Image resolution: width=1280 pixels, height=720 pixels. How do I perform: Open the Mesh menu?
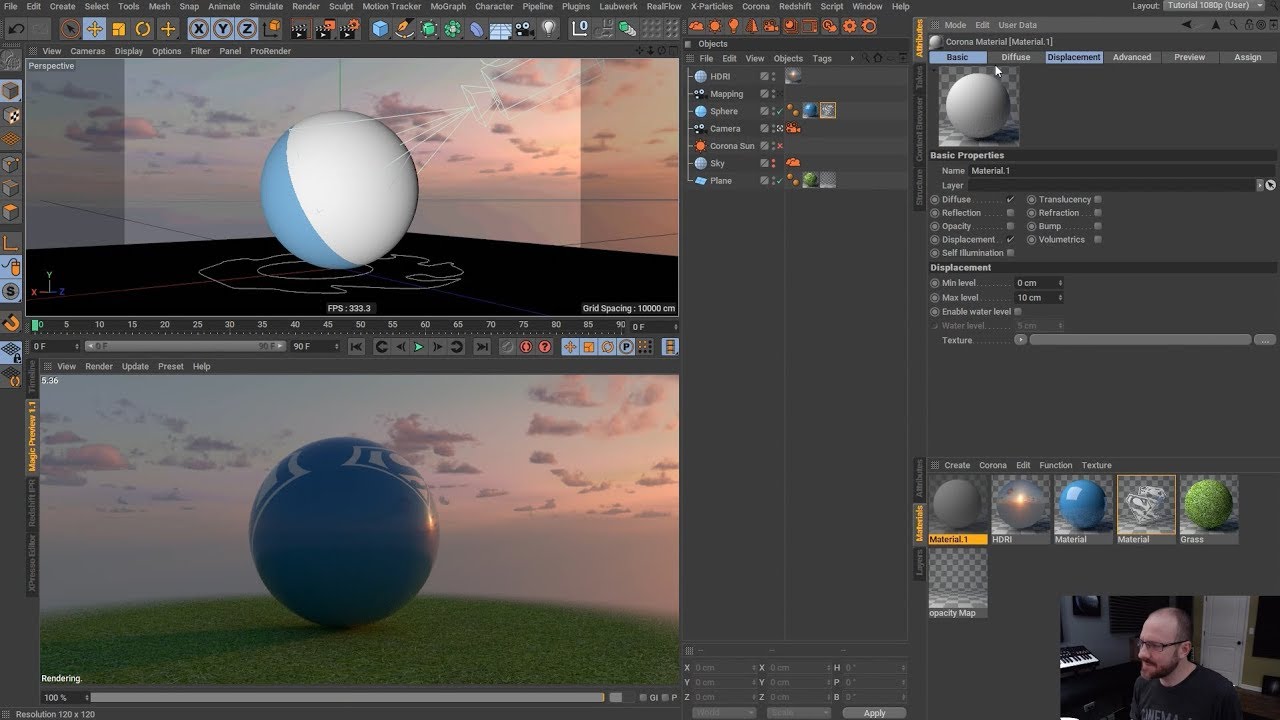(159, 6)
